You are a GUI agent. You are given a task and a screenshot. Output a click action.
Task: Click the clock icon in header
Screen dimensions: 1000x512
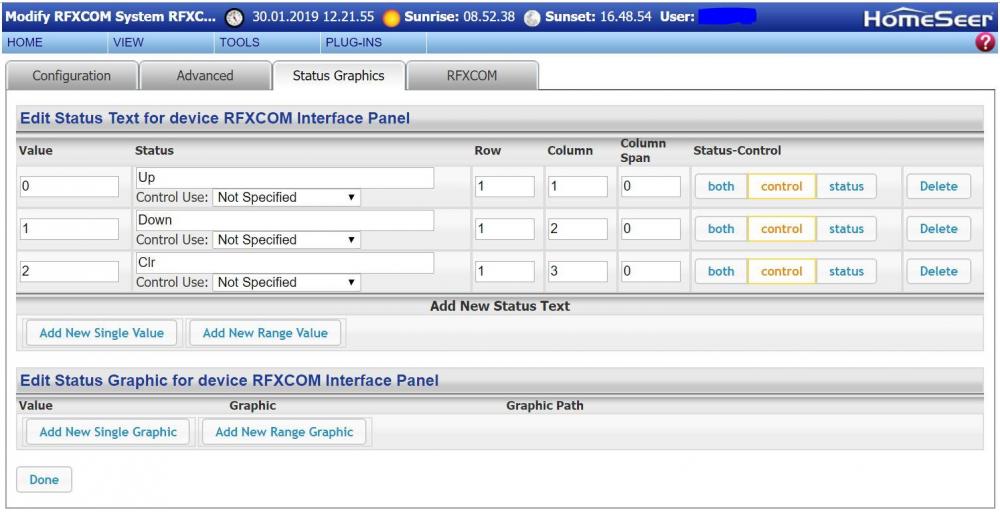point(234,17)
